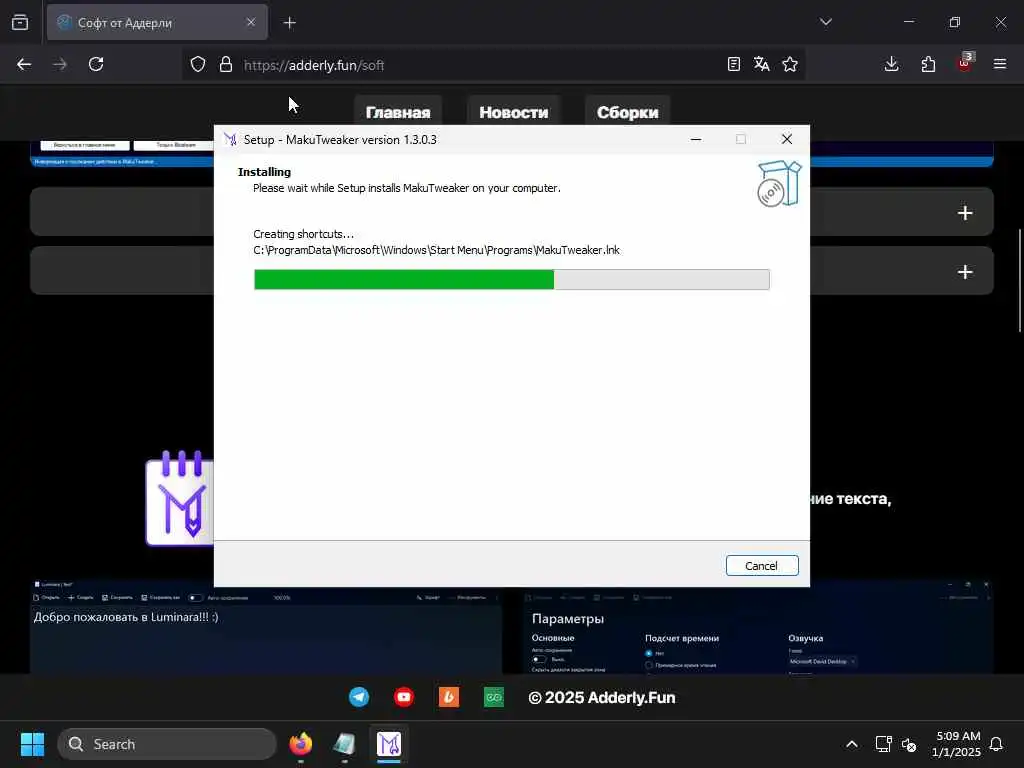Click the taskbar Search box
The height and width of the screenshot is (768, 1024).
click(167, 744)
